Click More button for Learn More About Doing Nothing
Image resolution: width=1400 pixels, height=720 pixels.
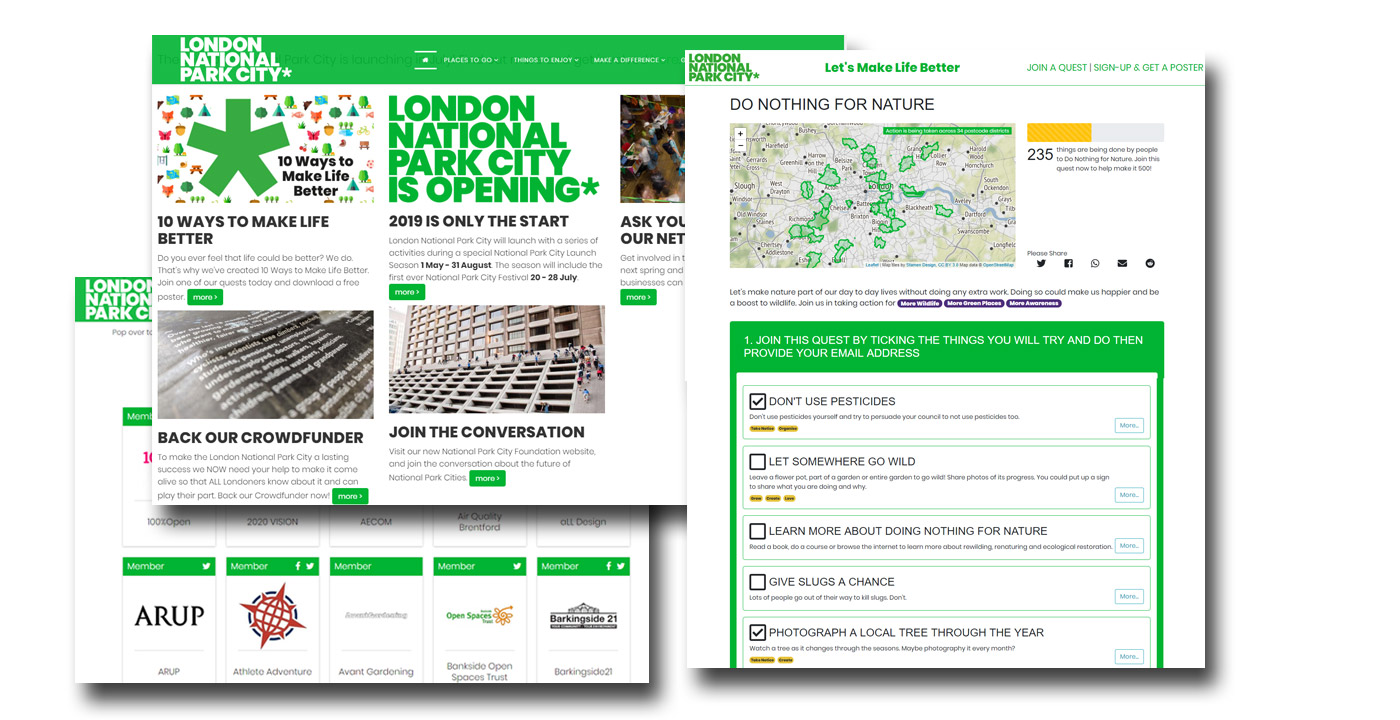pyautogui.click(x=1129, y=546)
